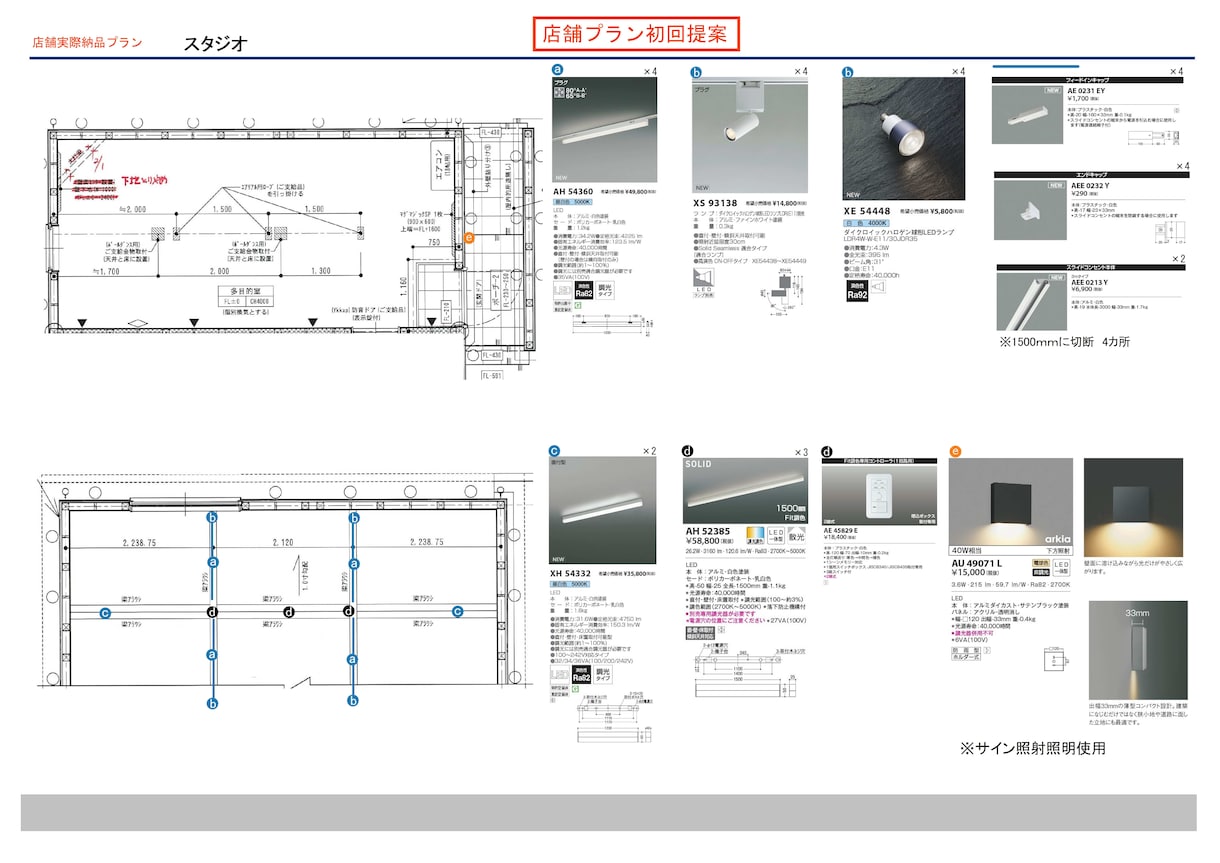Select the XS 93138 white spotlight photo

[x=750, y=136]
